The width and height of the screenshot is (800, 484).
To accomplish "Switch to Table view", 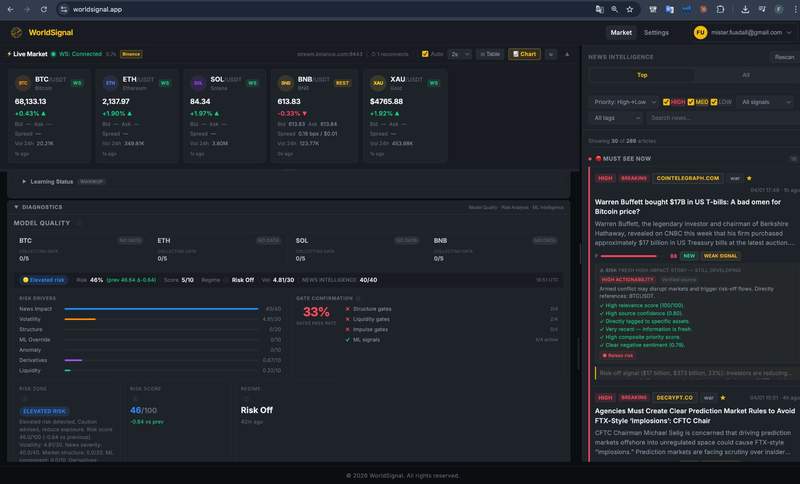I will tap(490, 54).
